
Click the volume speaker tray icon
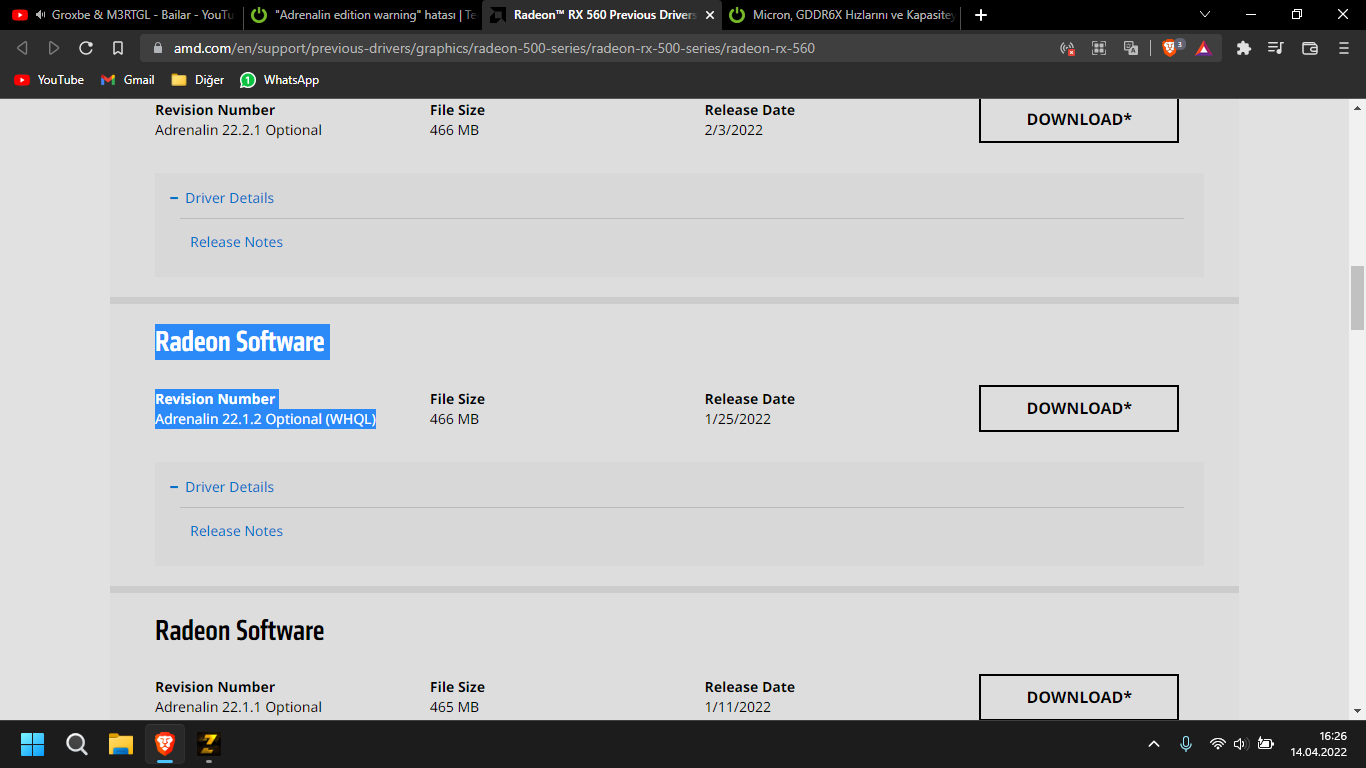point(1240,744)
